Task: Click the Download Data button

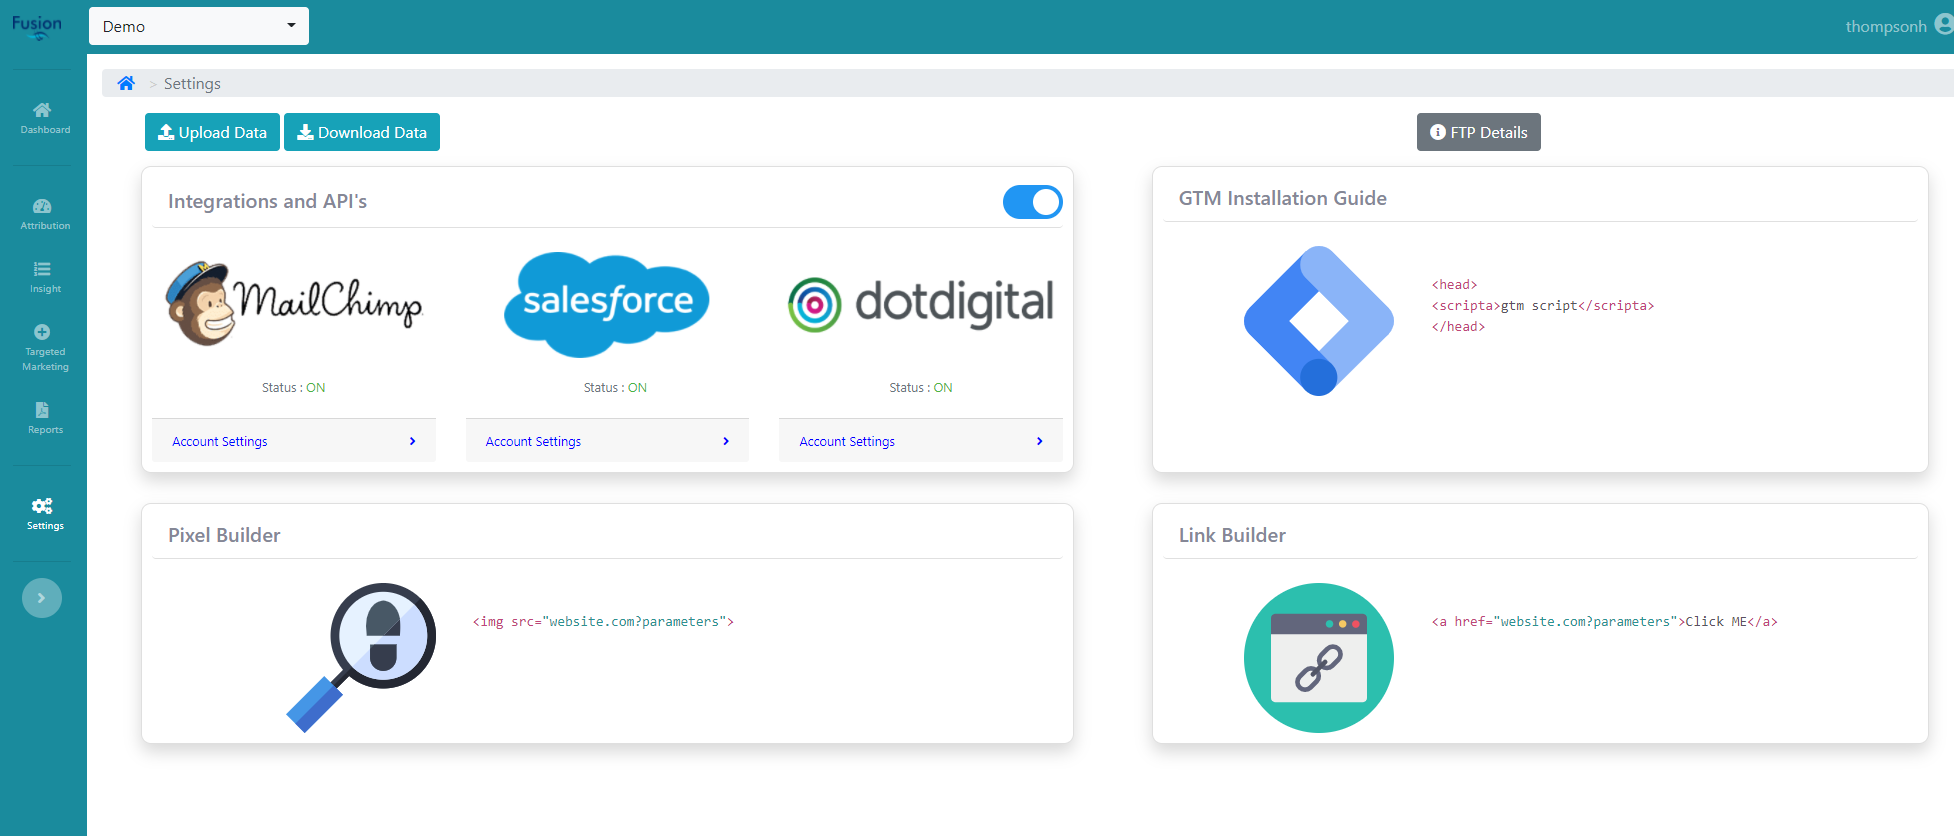Action: click(x=362, y=132)
